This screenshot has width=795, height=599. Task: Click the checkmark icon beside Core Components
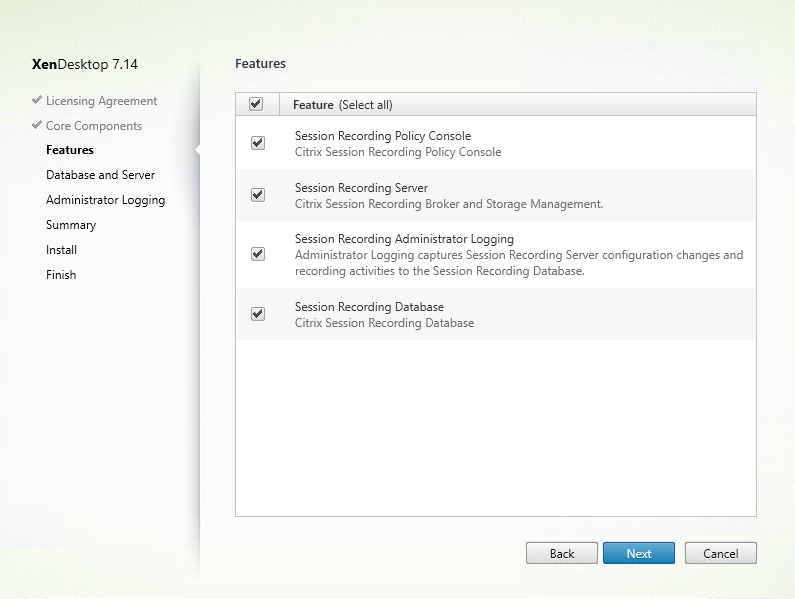click(x=37, y=126)
